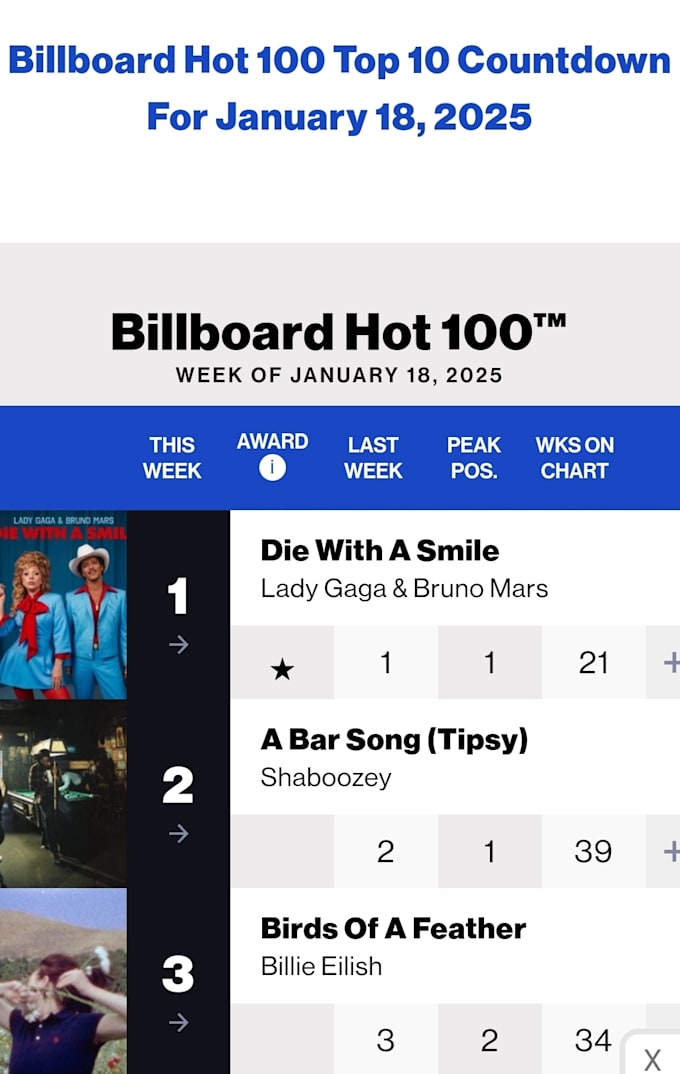Expand stats for Die With A Smile with plus button
Image resolution: width=680 pixels, height=1074 pixels.
pos(672,662)
